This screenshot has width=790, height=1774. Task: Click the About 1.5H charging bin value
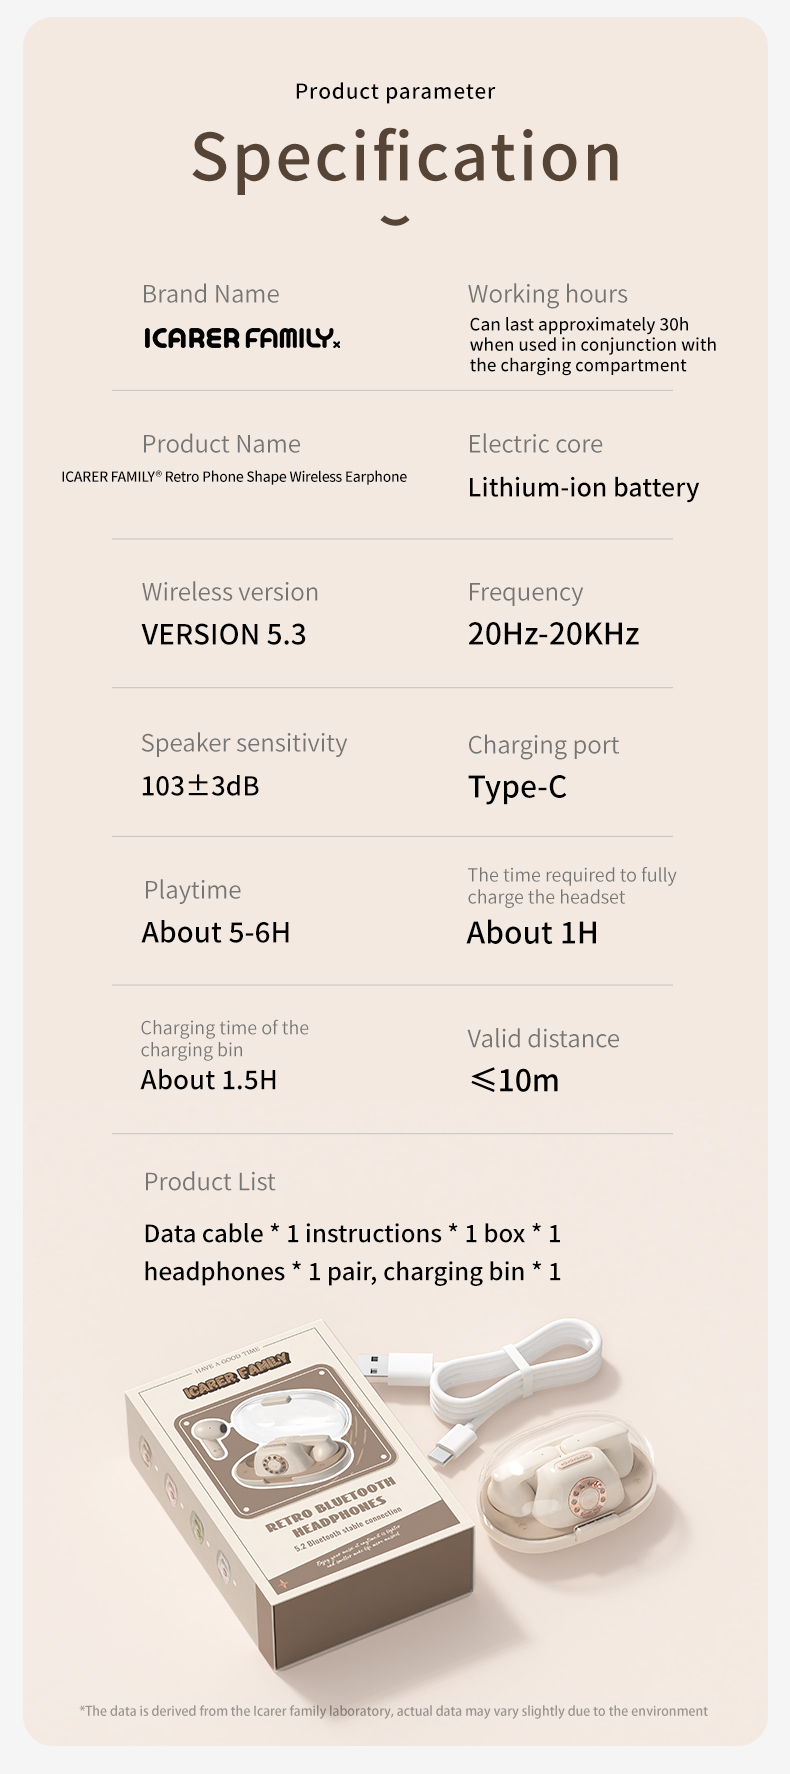click(209, 1080)
